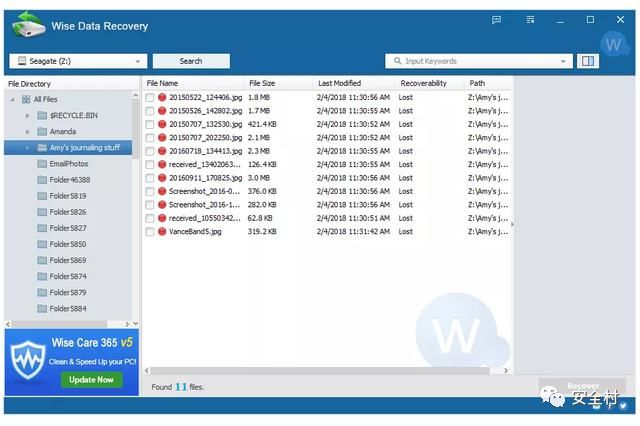The image size is (640, 426).
Task: Tick the 62.8 KB received file checkbox
Action: 150,218
